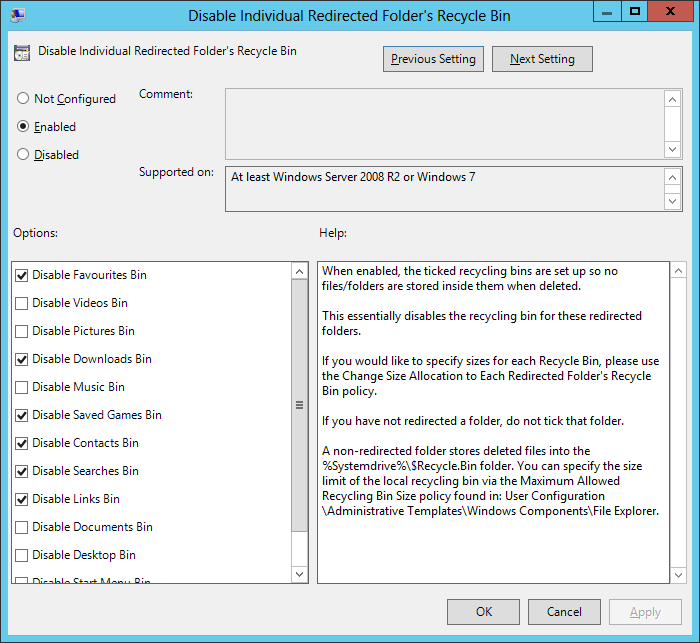Click Options list scroll down arrow
The width and height of the screenshot is (700, 643).
300,574
